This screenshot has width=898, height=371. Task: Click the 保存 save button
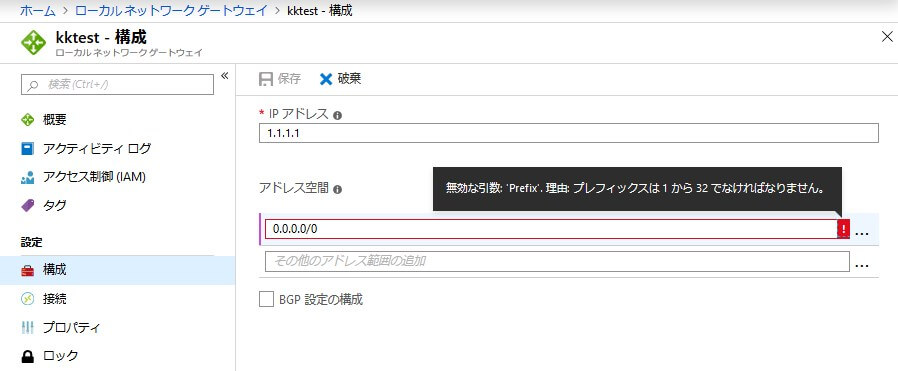tap(279, 79)
